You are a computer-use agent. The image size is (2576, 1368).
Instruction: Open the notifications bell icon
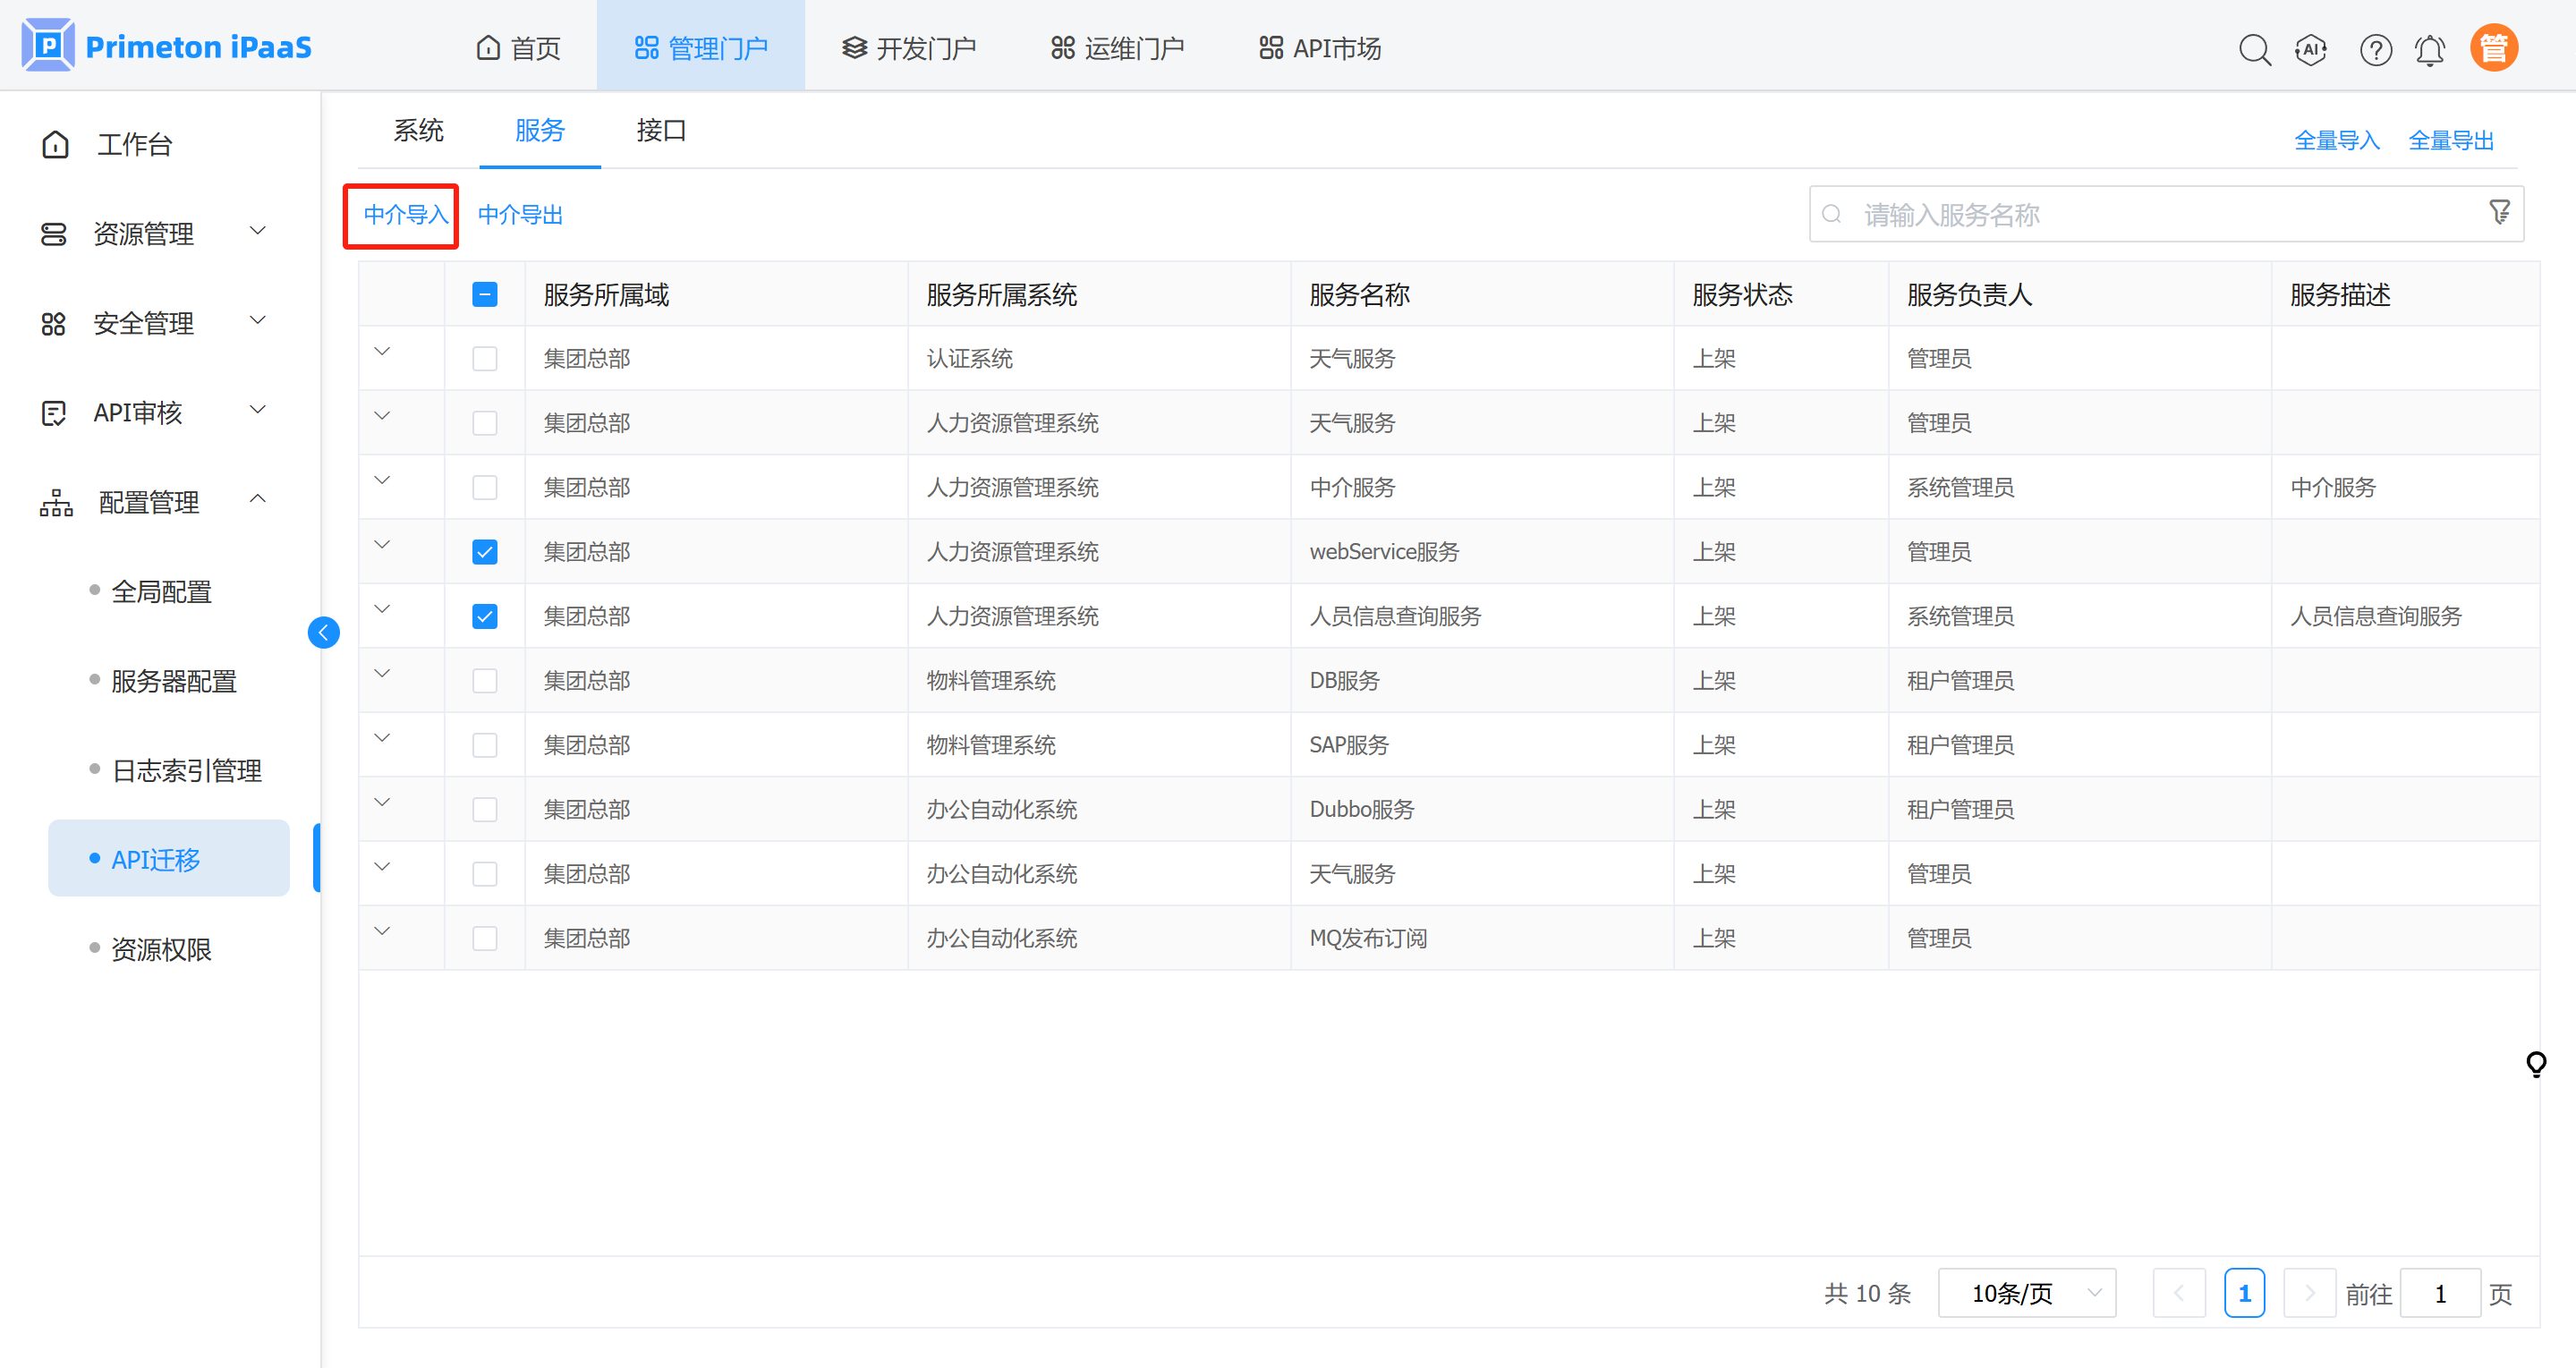[x=2430, y=49]
